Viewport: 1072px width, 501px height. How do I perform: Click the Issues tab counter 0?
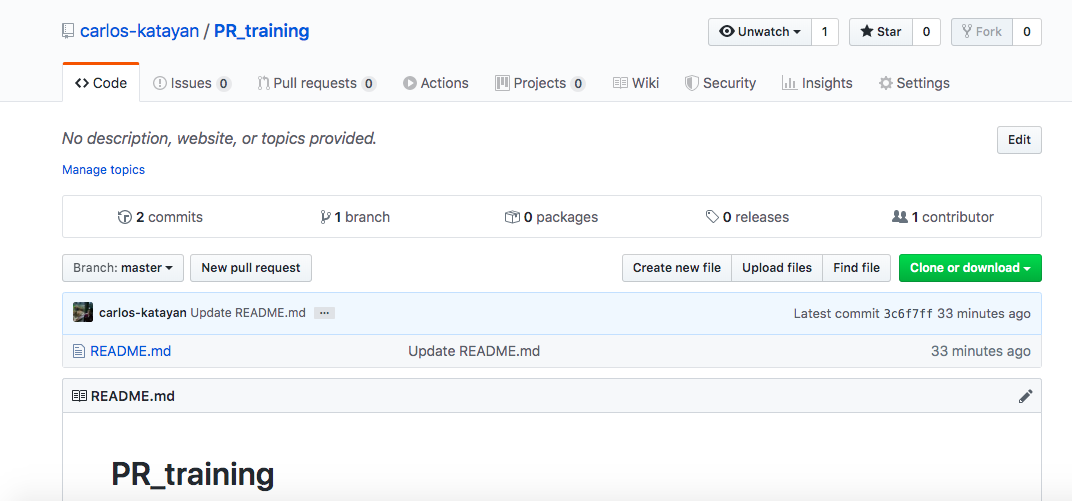click(224, 84)
